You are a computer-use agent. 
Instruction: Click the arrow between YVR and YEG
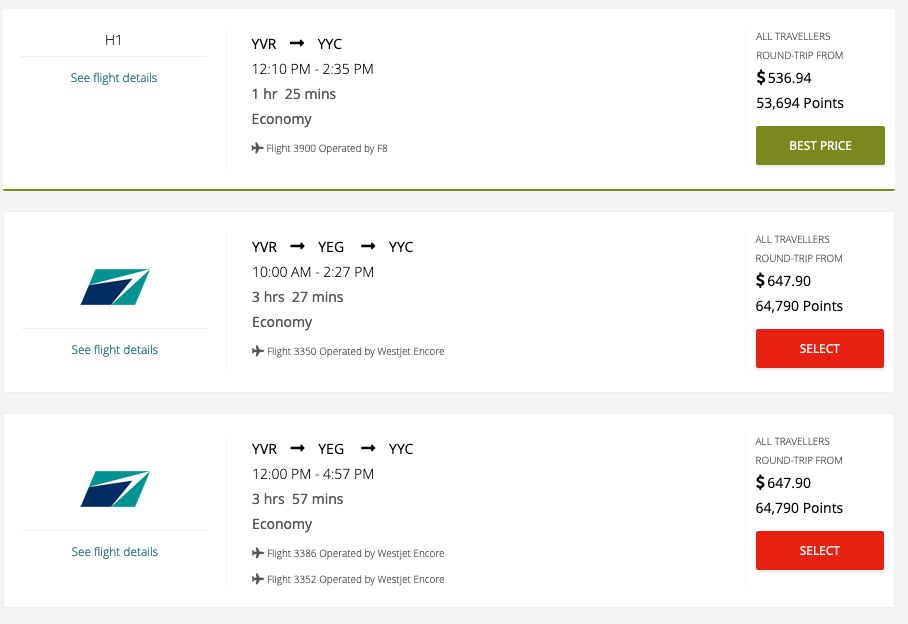pyautogui.click(x=296, y=246)
